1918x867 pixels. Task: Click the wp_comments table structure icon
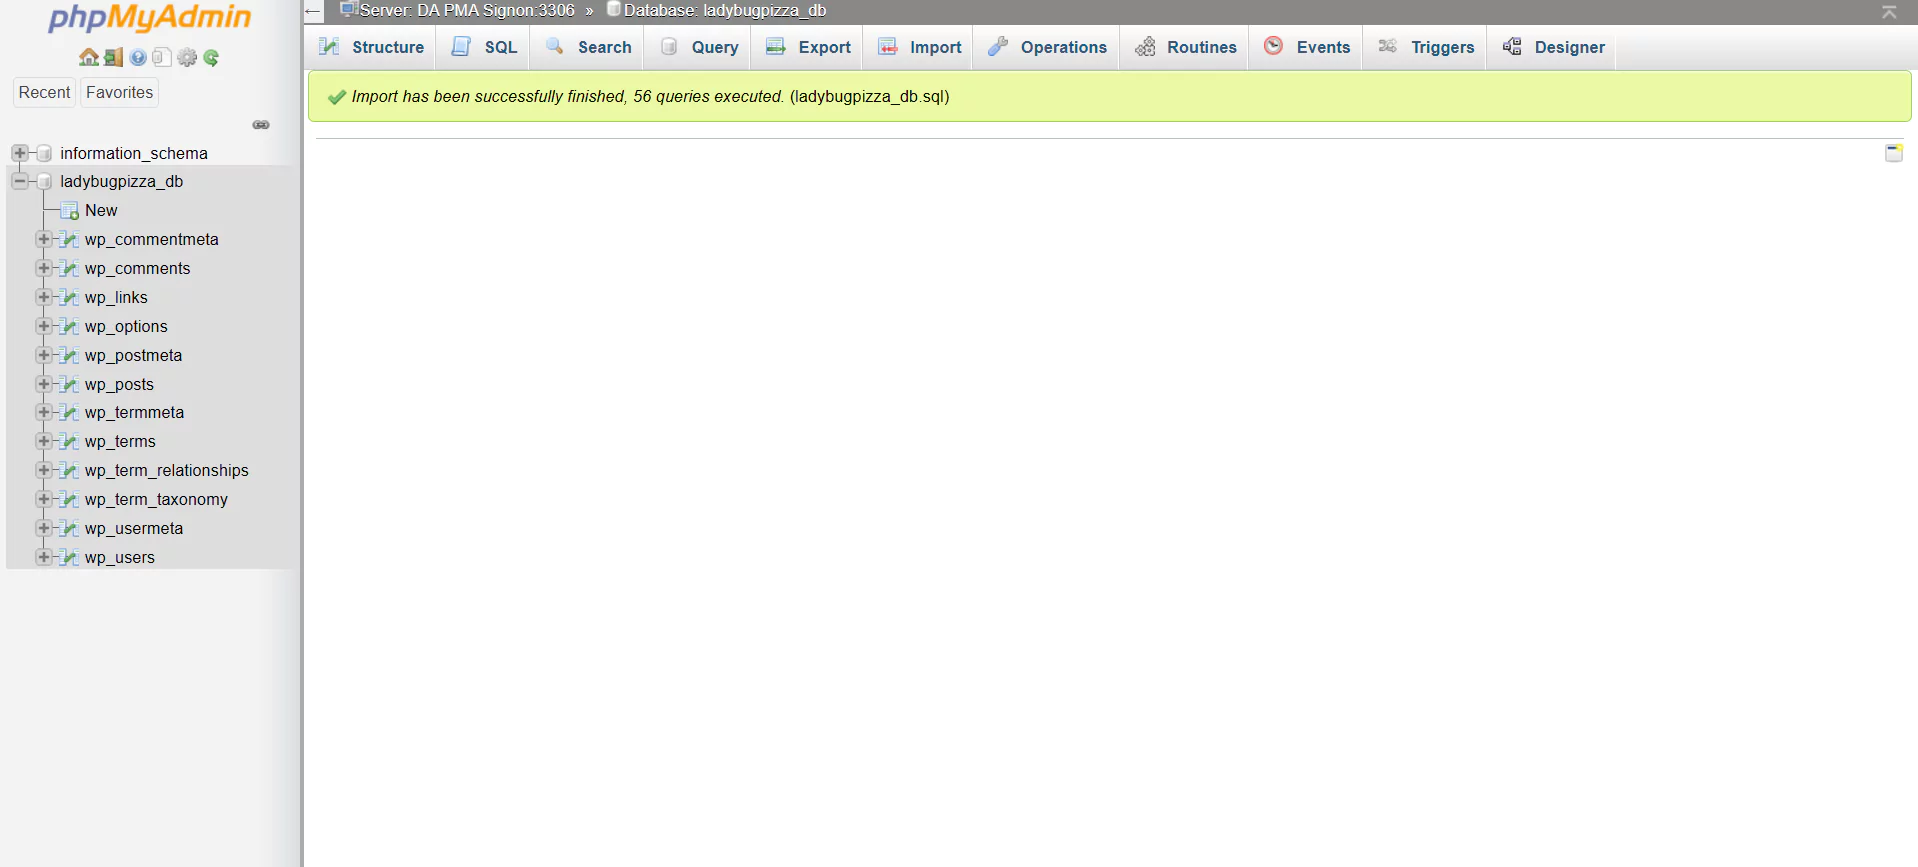69,269
